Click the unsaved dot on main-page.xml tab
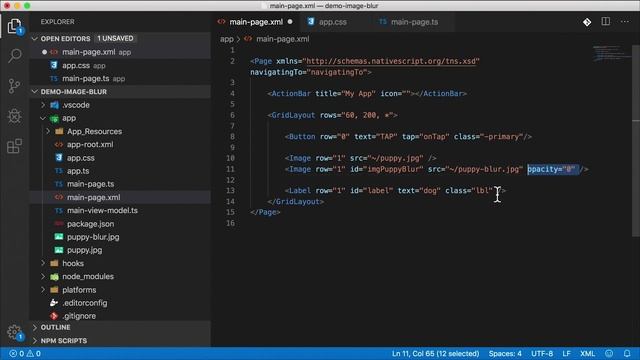The height and width of the screenshot is (360, 640). 290,22
